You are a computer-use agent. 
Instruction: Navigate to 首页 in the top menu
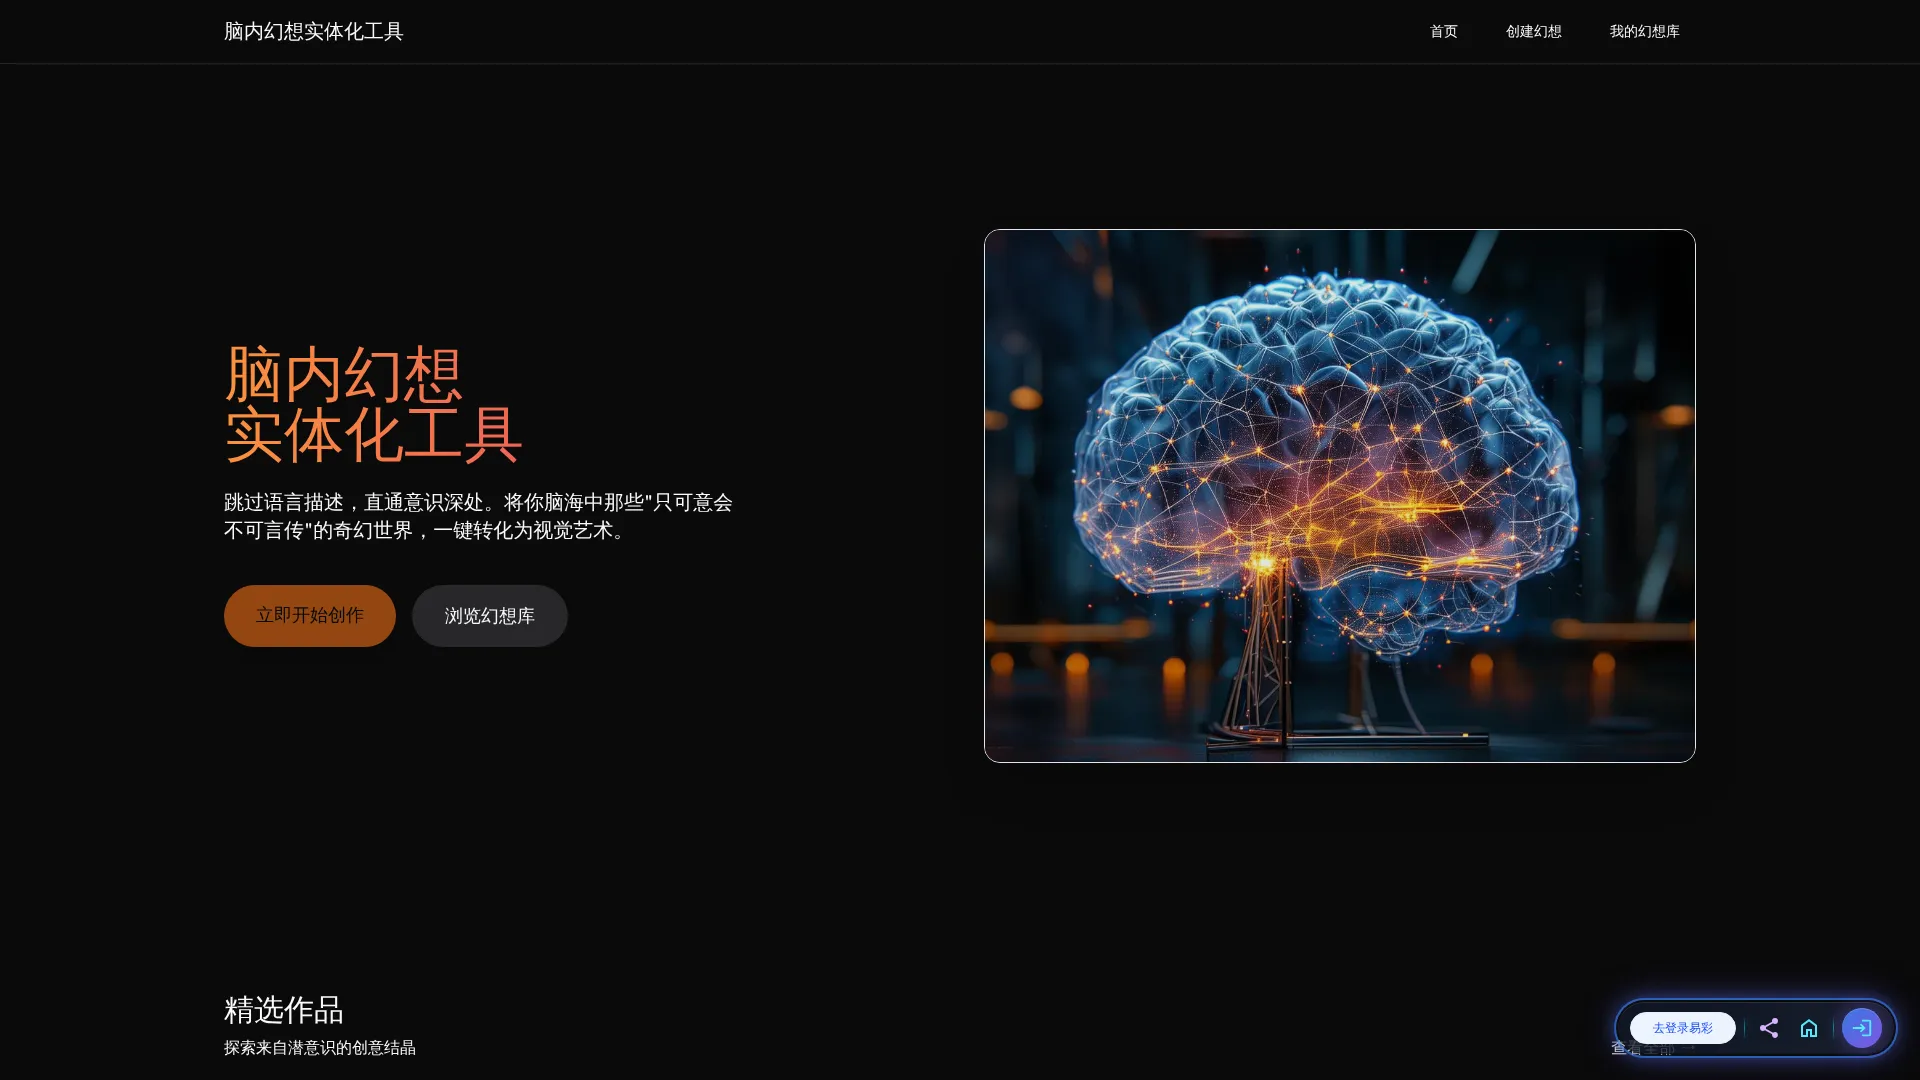[x=1443, y=31]
